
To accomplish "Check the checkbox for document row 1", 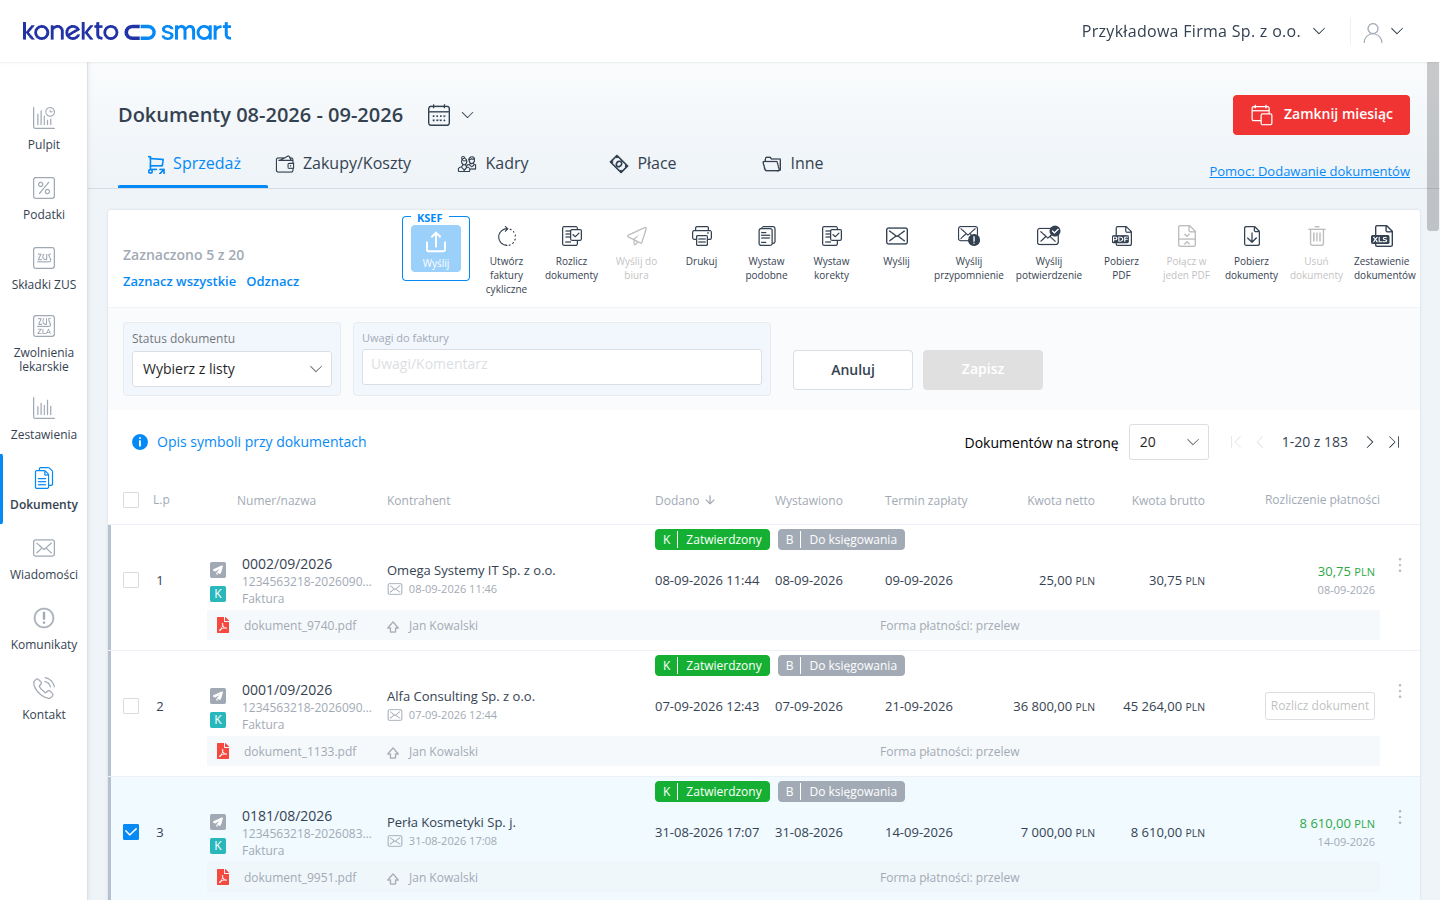I will click(131, 580).
